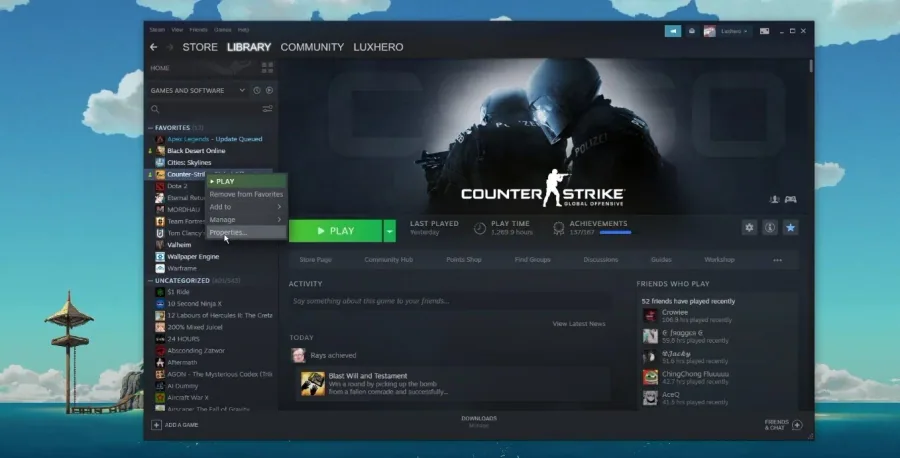Toggle the favorite star button
Screen dimensions: 900x458
(790, 228)
